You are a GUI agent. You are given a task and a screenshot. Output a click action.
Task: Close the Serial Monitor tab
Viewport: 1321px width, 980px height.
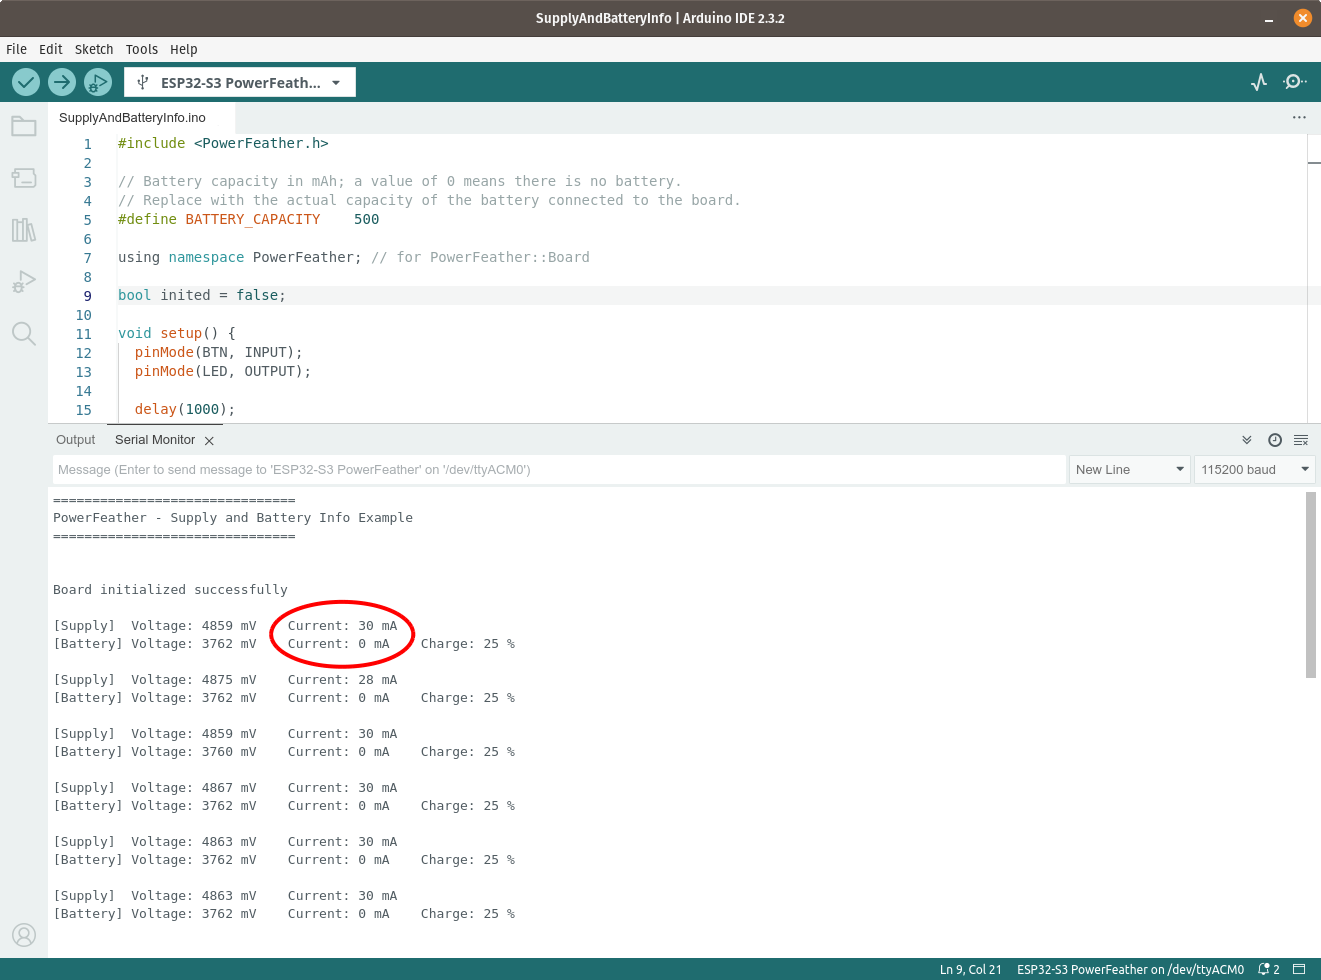pyautogui.click(x=209, y=440)
